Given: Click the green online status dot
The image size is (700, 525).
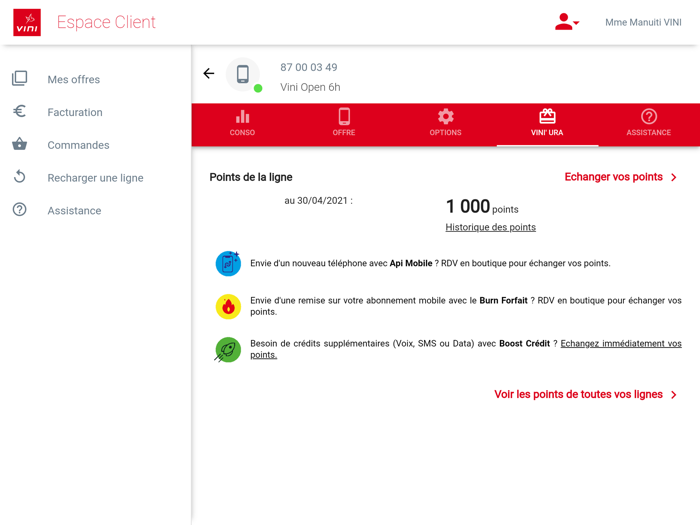Looking at the screenshot, I should (258, 88).
